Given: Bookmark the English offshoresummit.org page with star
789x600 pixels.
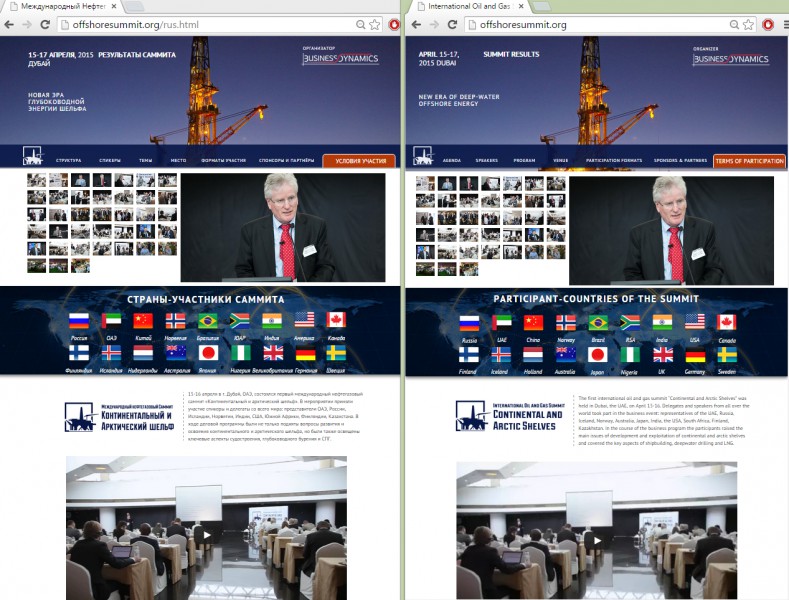Looking at the screenshot, I should [749, 25].
